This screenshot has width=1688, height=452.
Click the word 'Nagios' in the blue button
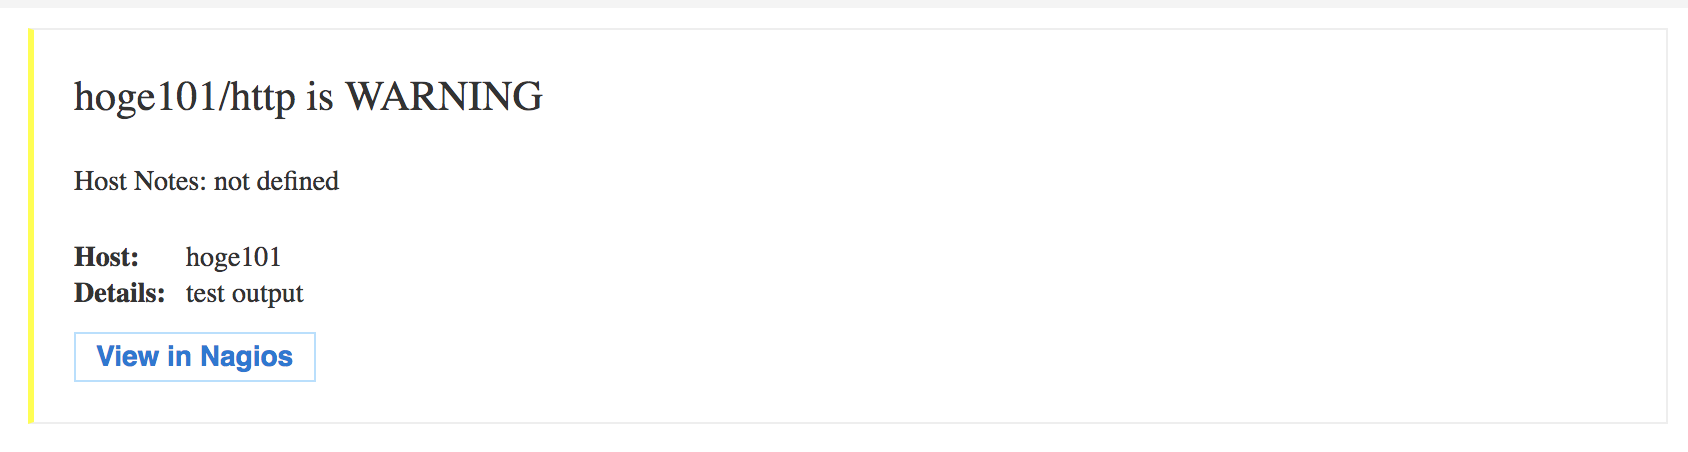[x=246, y=357]
